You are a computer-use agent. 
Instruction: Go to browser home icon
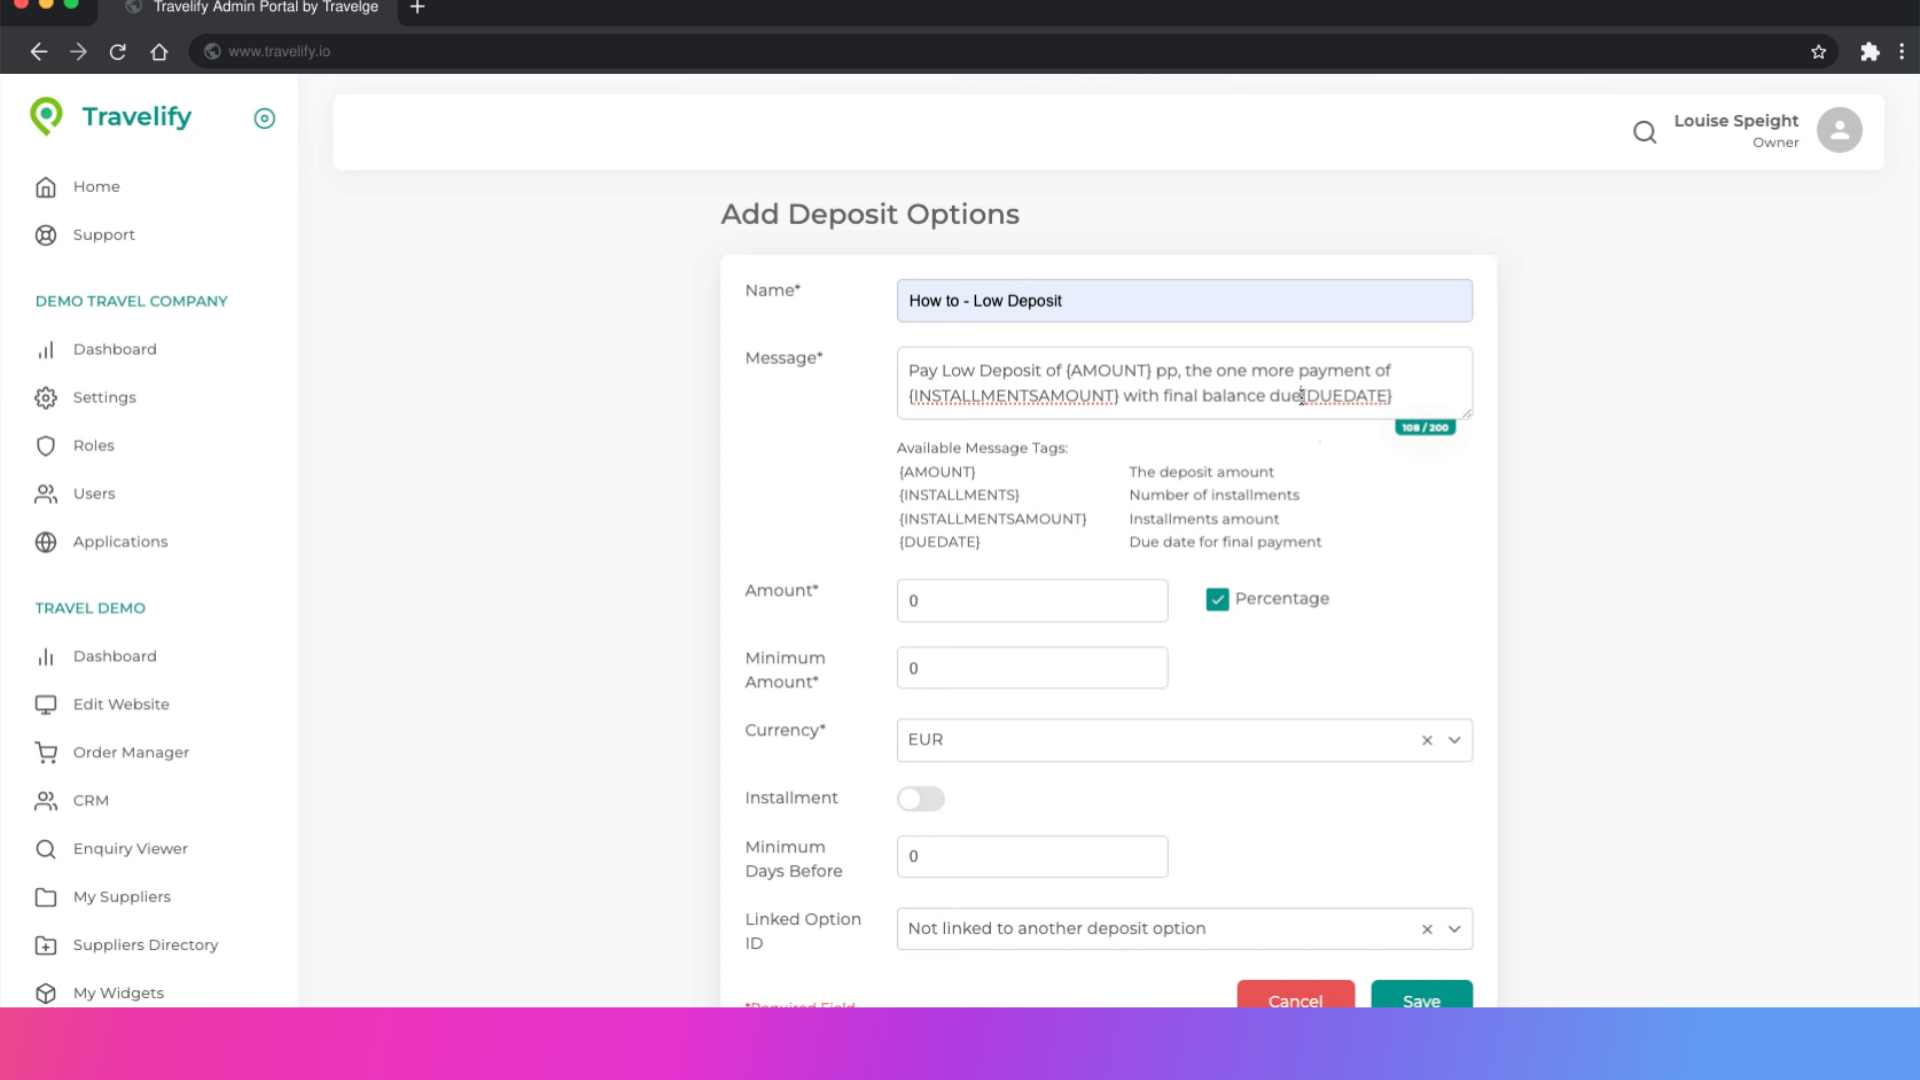click(159, 52)
